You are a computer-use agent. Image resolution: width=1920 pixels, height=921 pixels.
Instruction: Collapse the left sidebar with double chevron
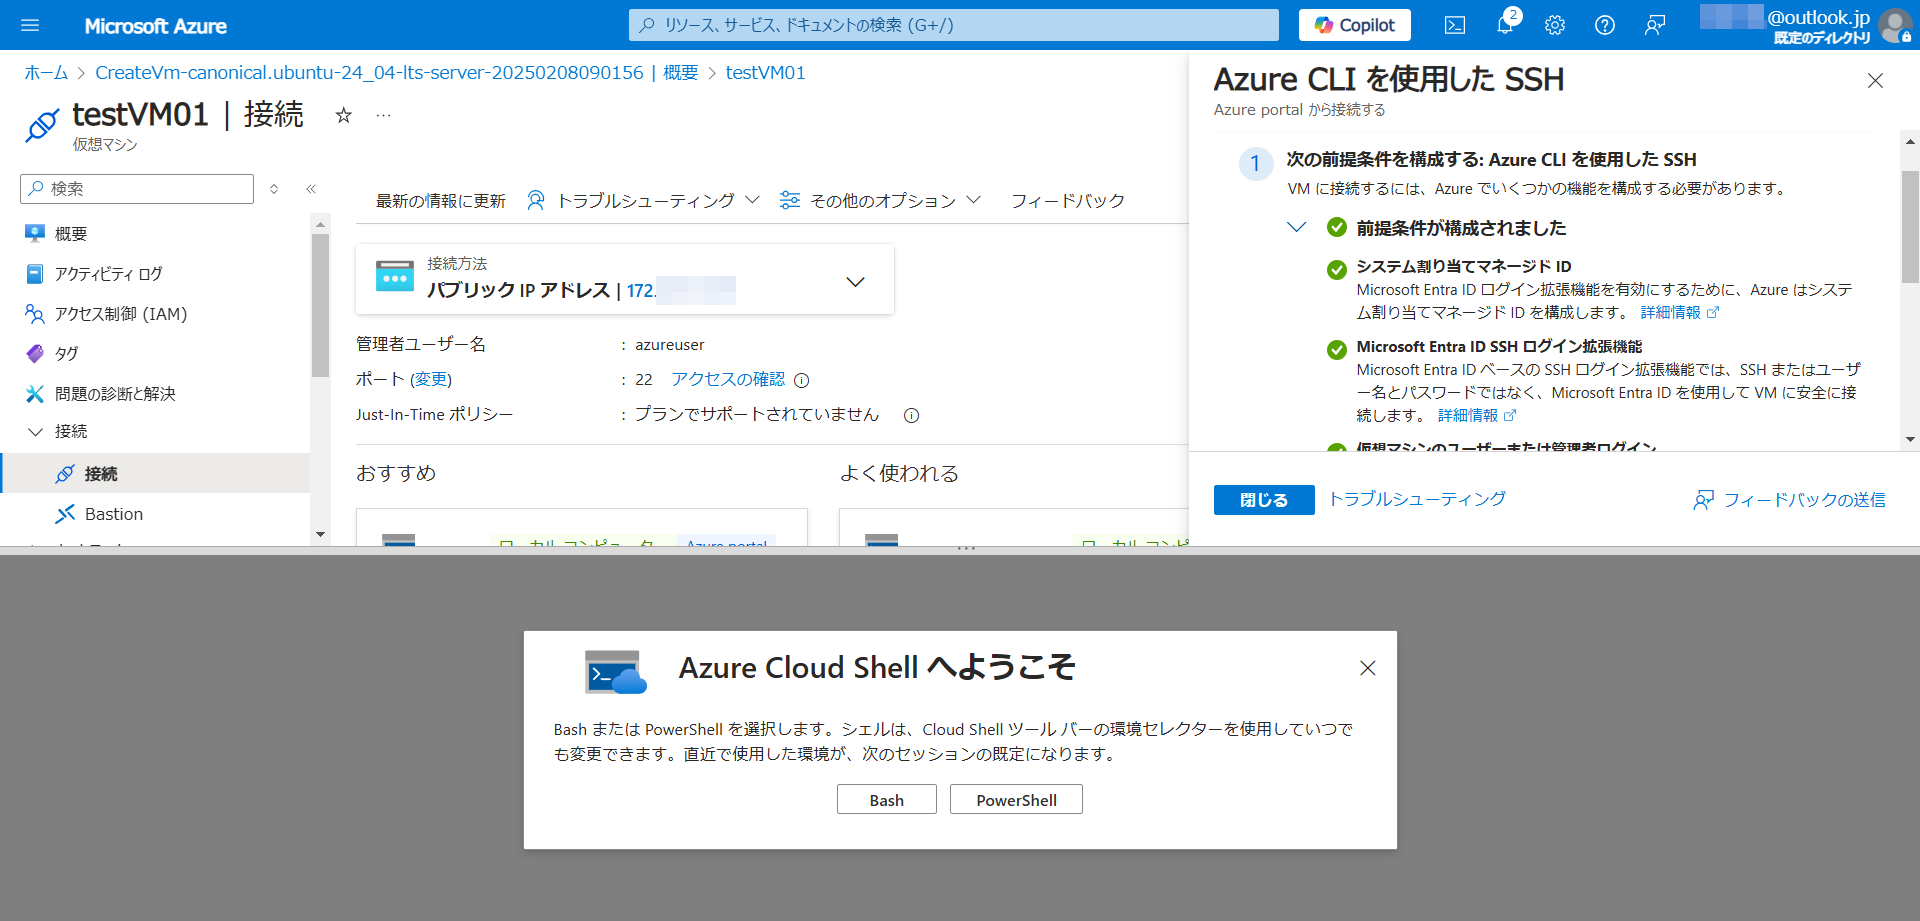click(311, 189)
